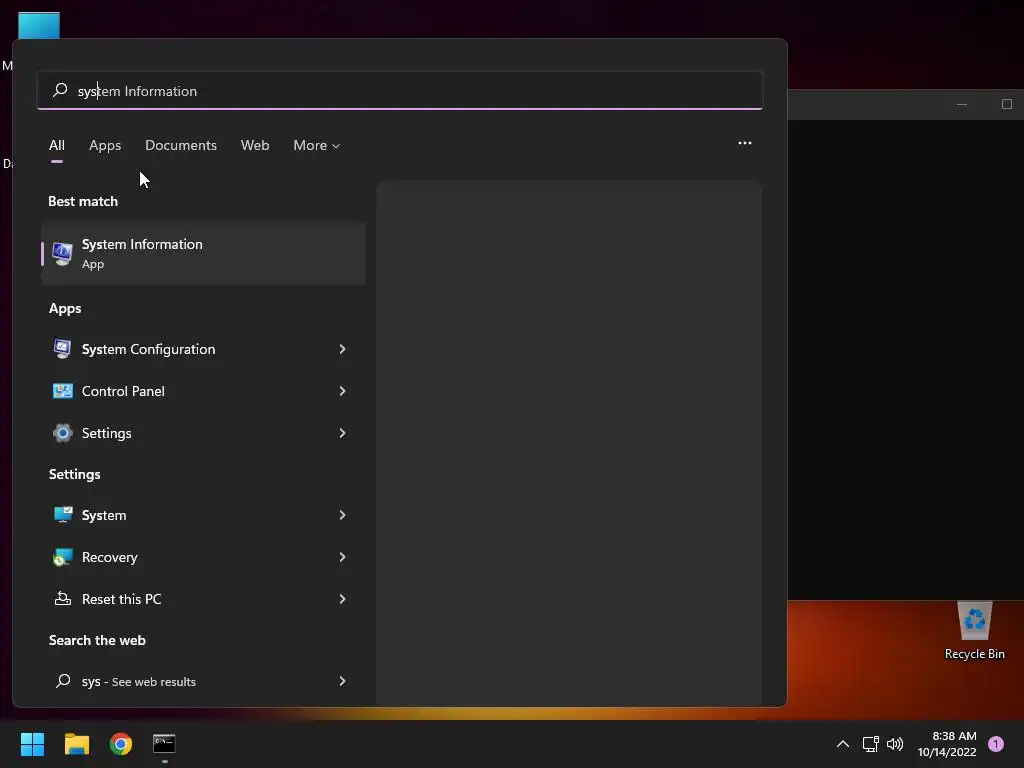Click the search magnifier icon in search box

click(60, 90)
